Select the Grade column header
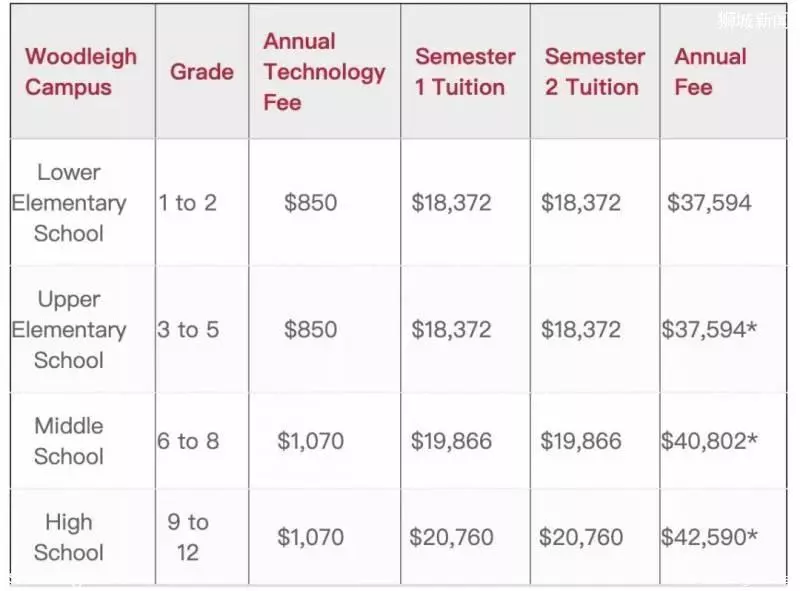Image resolution: width=800 pixels, height=591 pixels. 202,72
